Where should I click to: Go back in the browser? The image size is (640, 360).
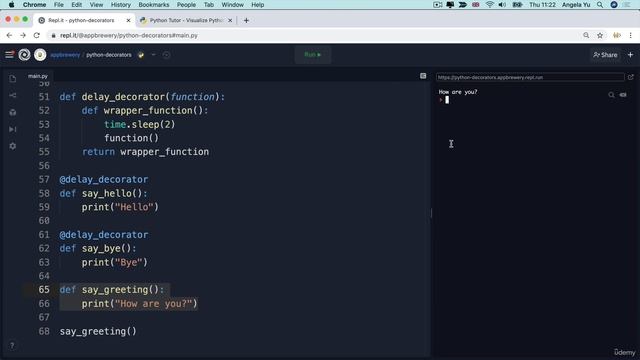point(9,36)
